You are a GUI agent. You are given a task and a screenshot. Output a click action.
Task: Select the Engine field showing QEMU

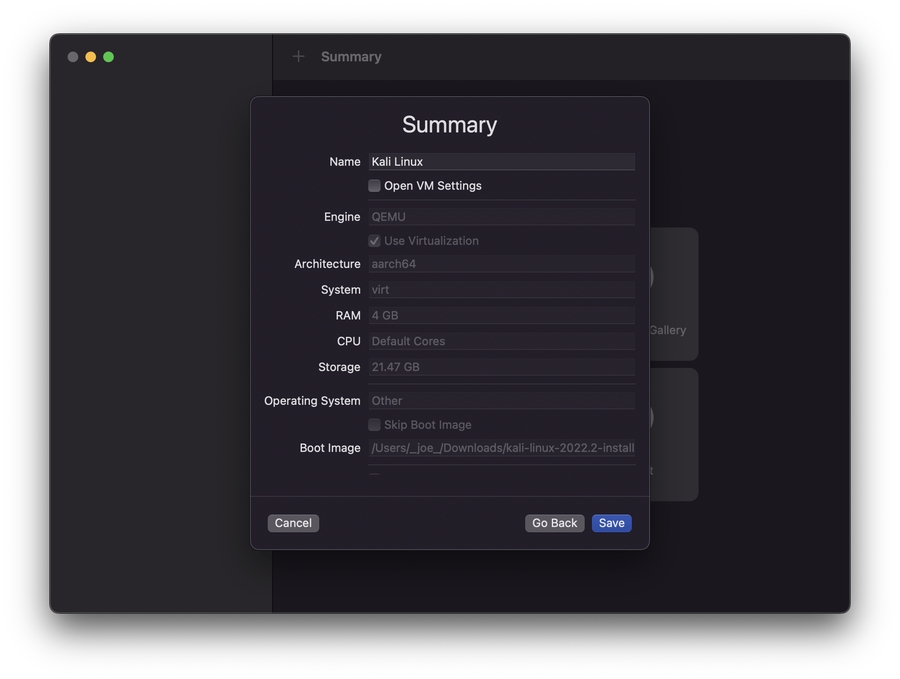(501, 217)
